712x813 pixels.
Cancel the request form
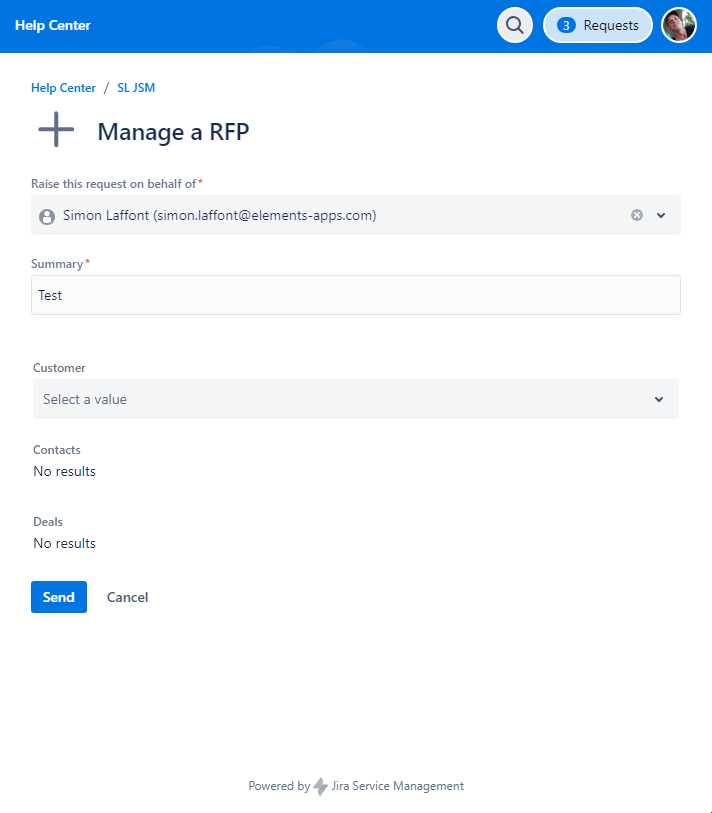[x=127, y=597]
